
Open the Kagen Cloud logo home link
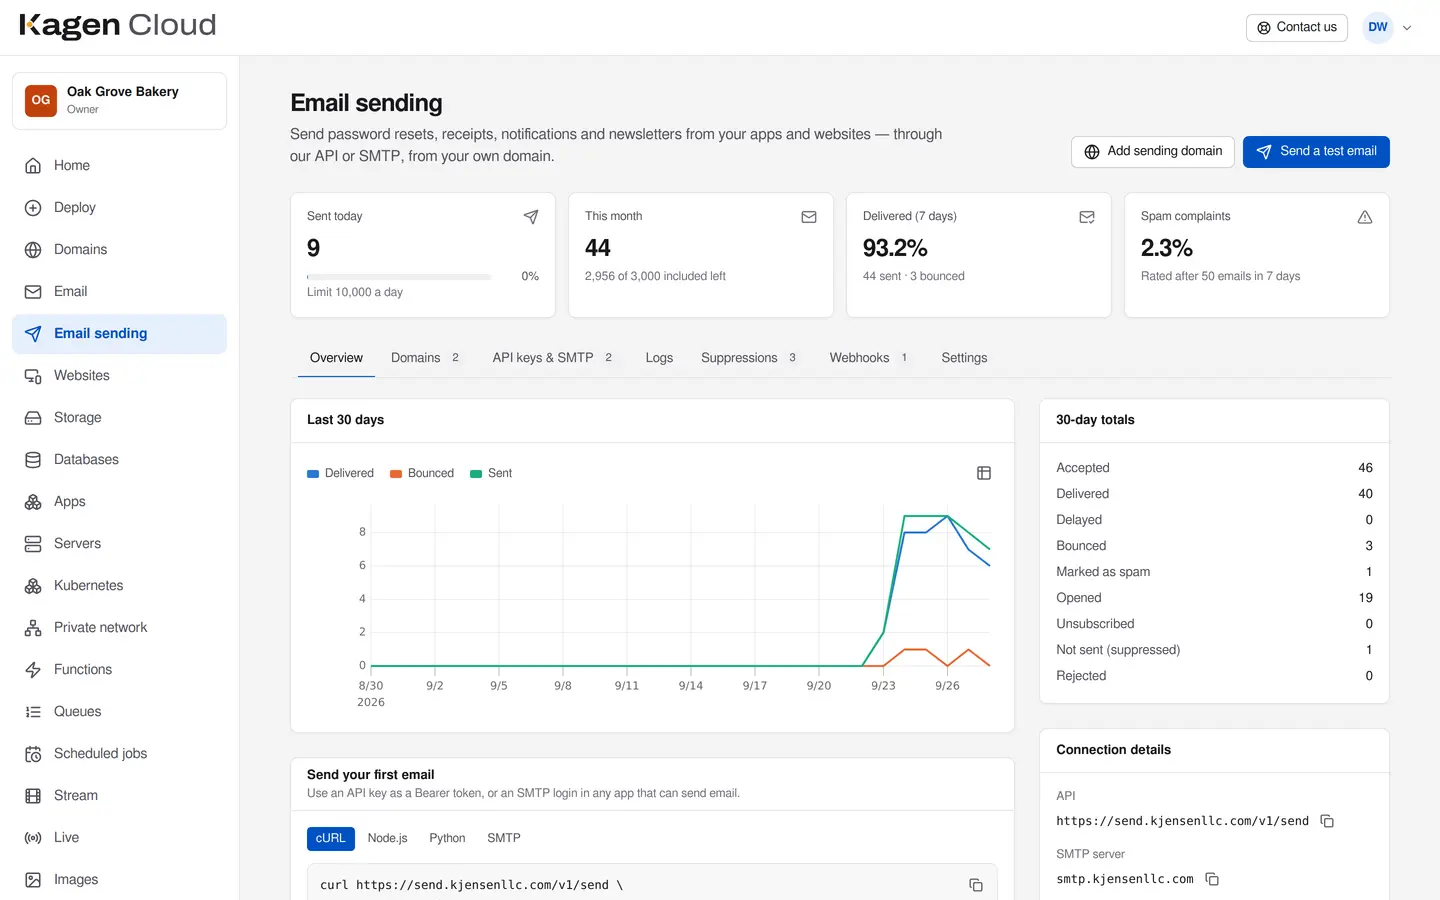(118, 26)
